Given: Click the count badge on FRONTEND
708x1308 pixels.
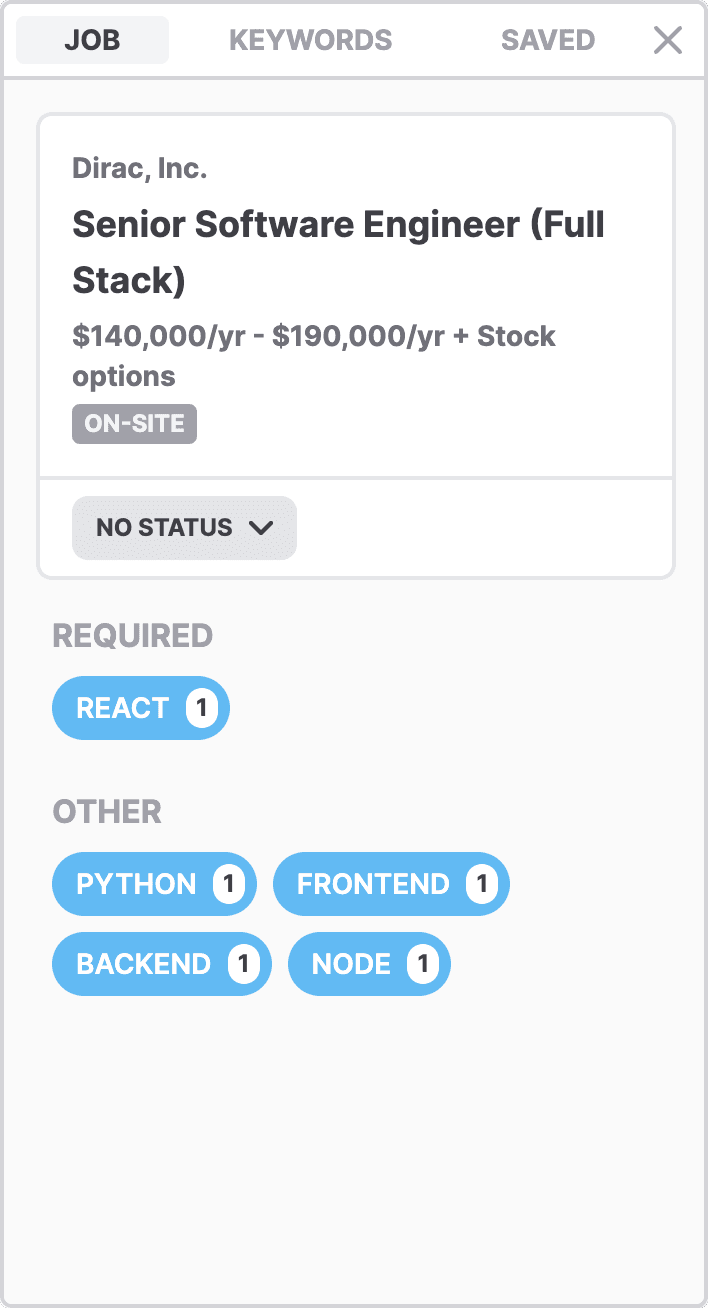Looking at the screenshot, I should coord(481,884).
